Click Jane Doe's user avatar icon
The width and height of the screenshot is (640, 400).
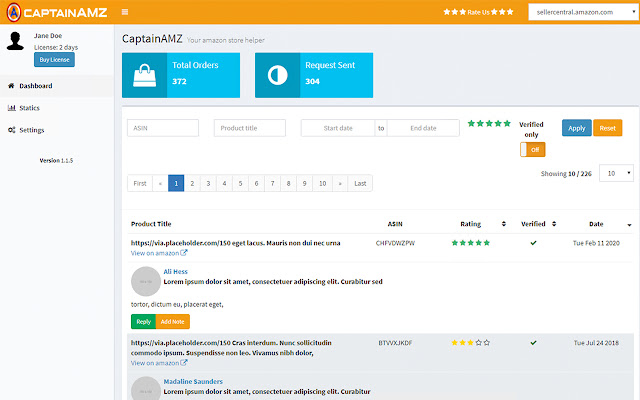tap(15, 41)
